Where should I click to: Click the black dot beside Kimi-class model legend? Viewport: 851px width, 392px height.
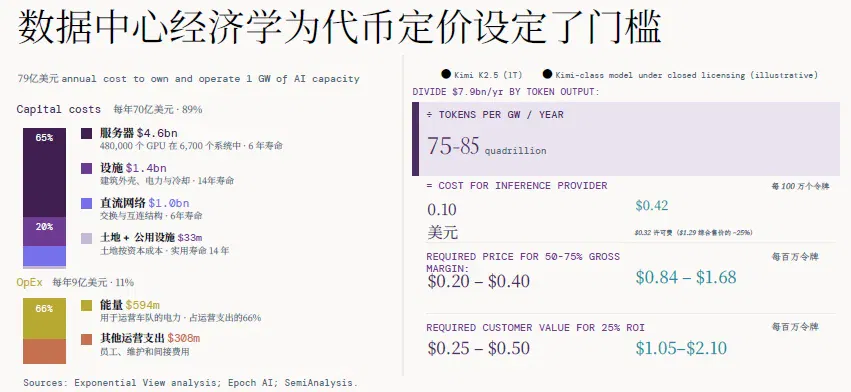click(547, 74)
